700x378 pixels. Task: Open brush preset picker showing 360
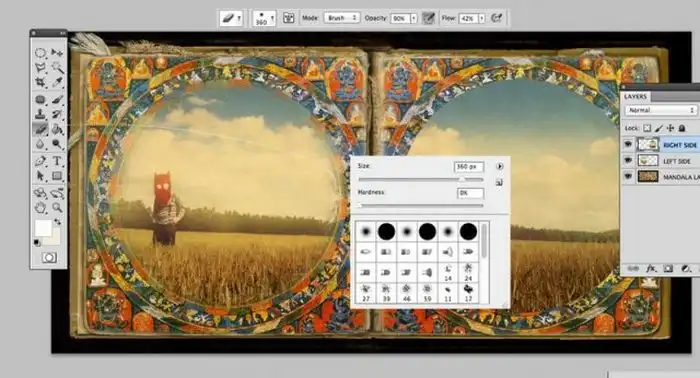264,18
